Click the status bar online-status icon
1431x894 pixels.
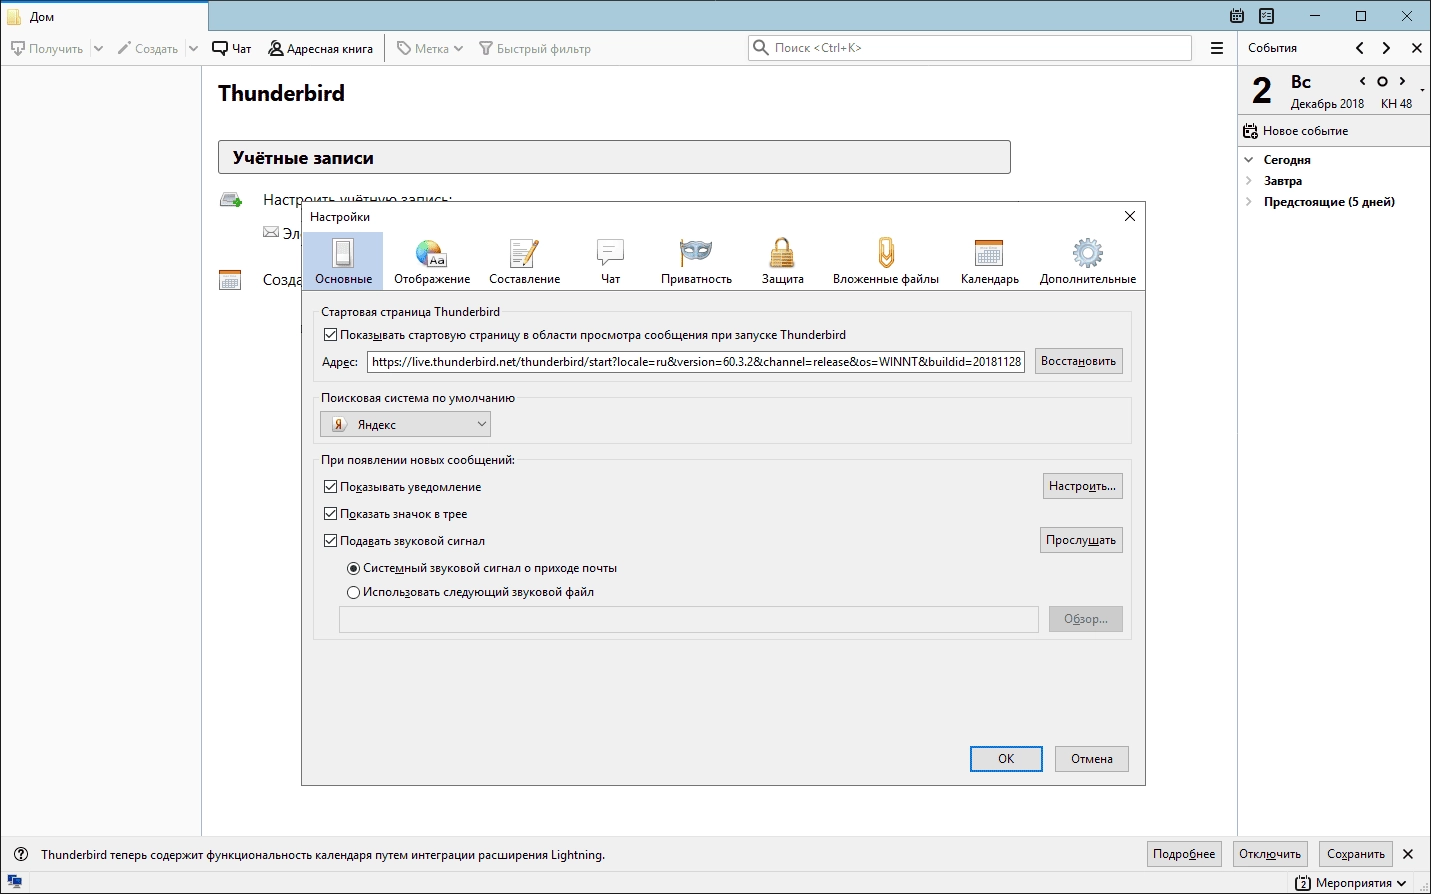click(x=14, y=882)
